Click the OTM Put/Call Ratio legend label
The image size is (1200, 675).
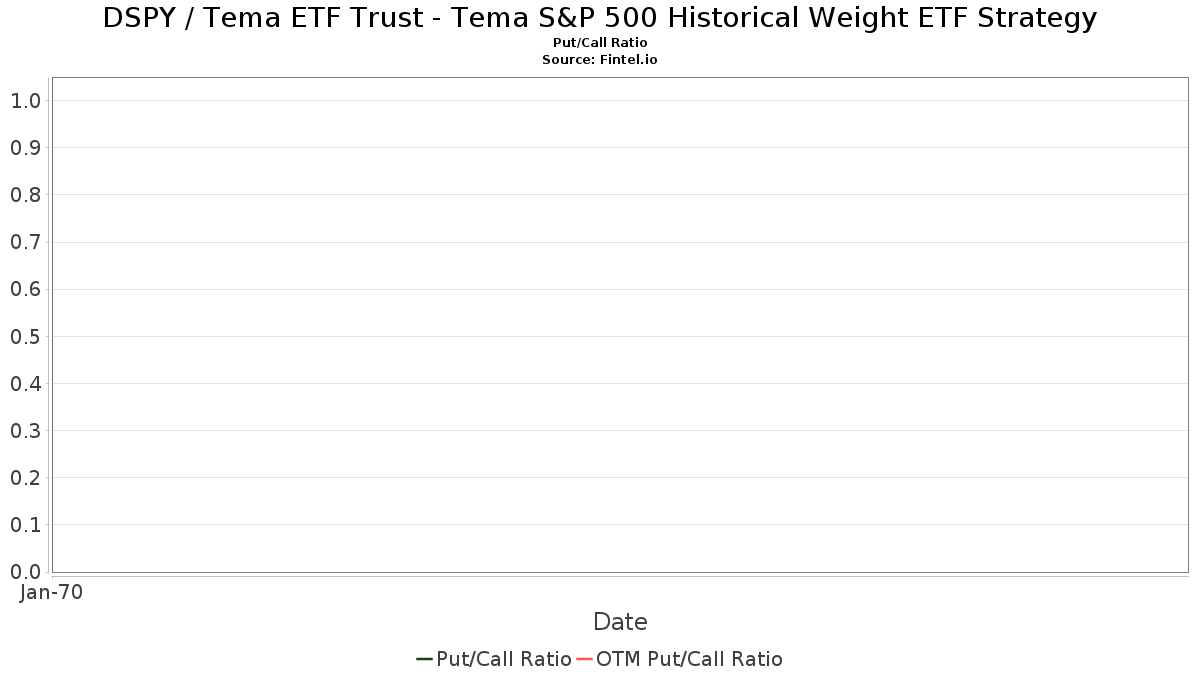click(x=689, y=659)
